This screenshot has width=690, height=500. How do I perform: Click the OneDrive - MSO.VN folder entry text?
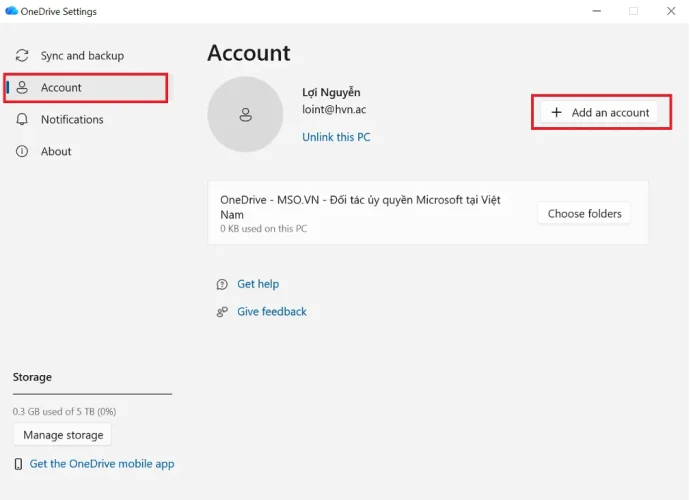(360, 207)
